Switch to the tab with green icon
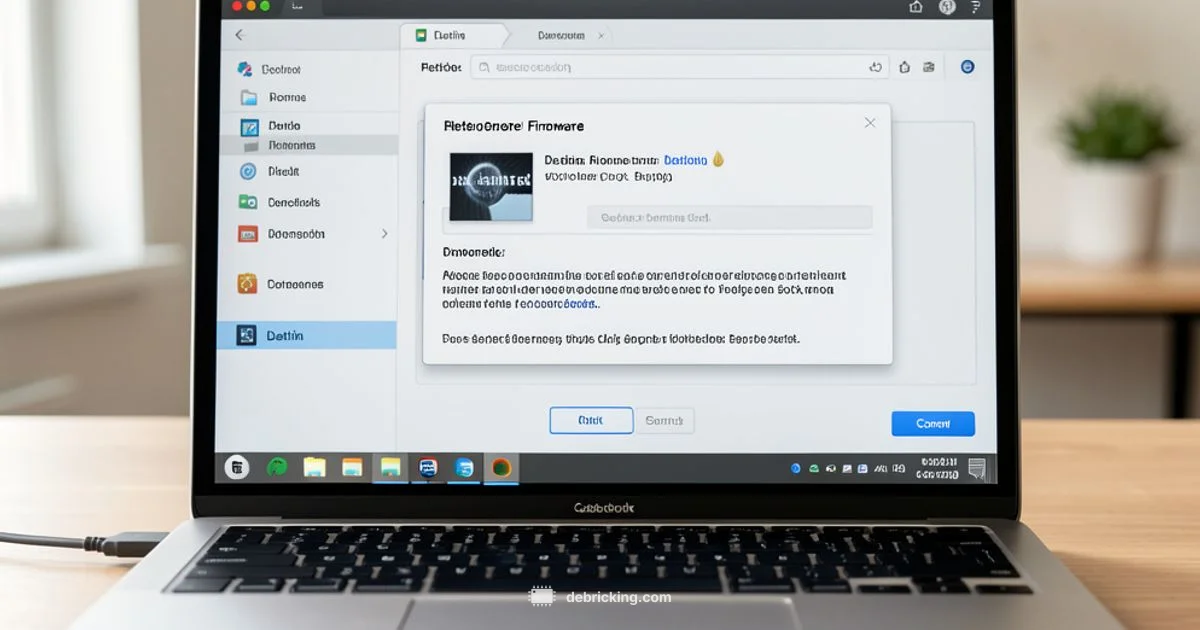 (448, 35)
